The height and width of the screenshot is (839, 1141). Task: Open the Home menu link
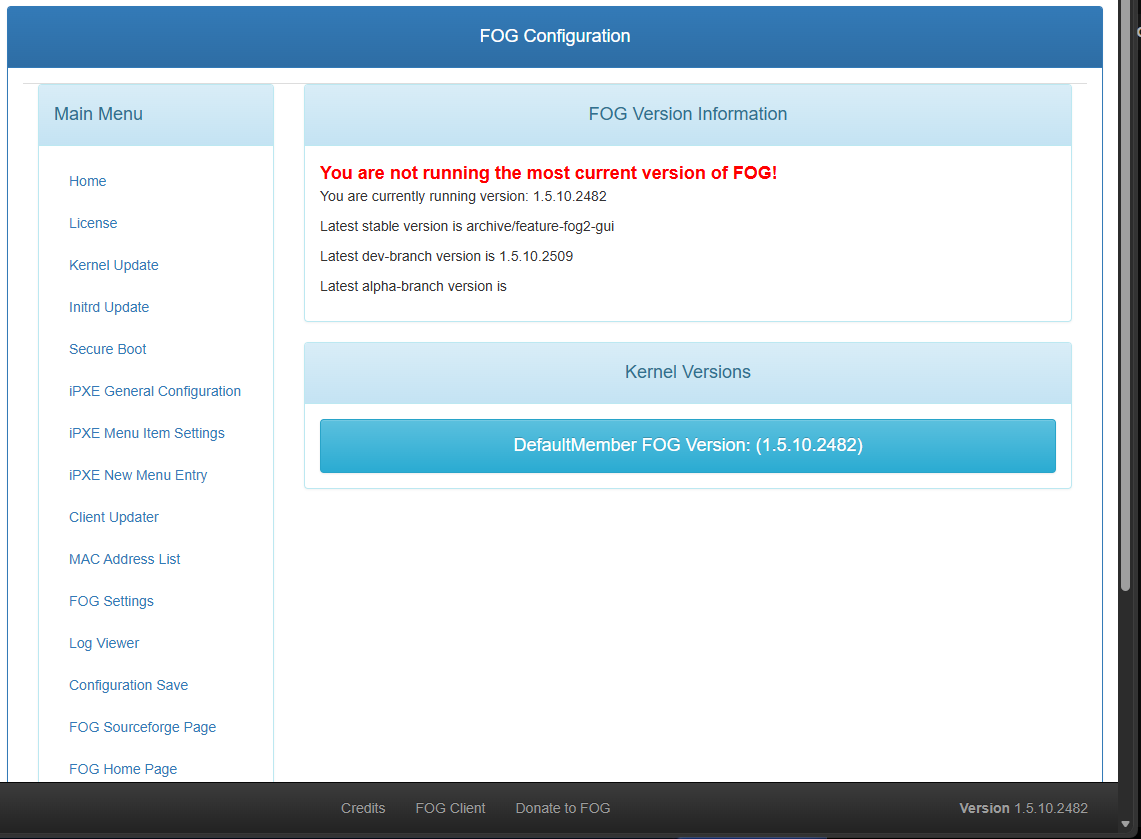(x=87, y=181)
